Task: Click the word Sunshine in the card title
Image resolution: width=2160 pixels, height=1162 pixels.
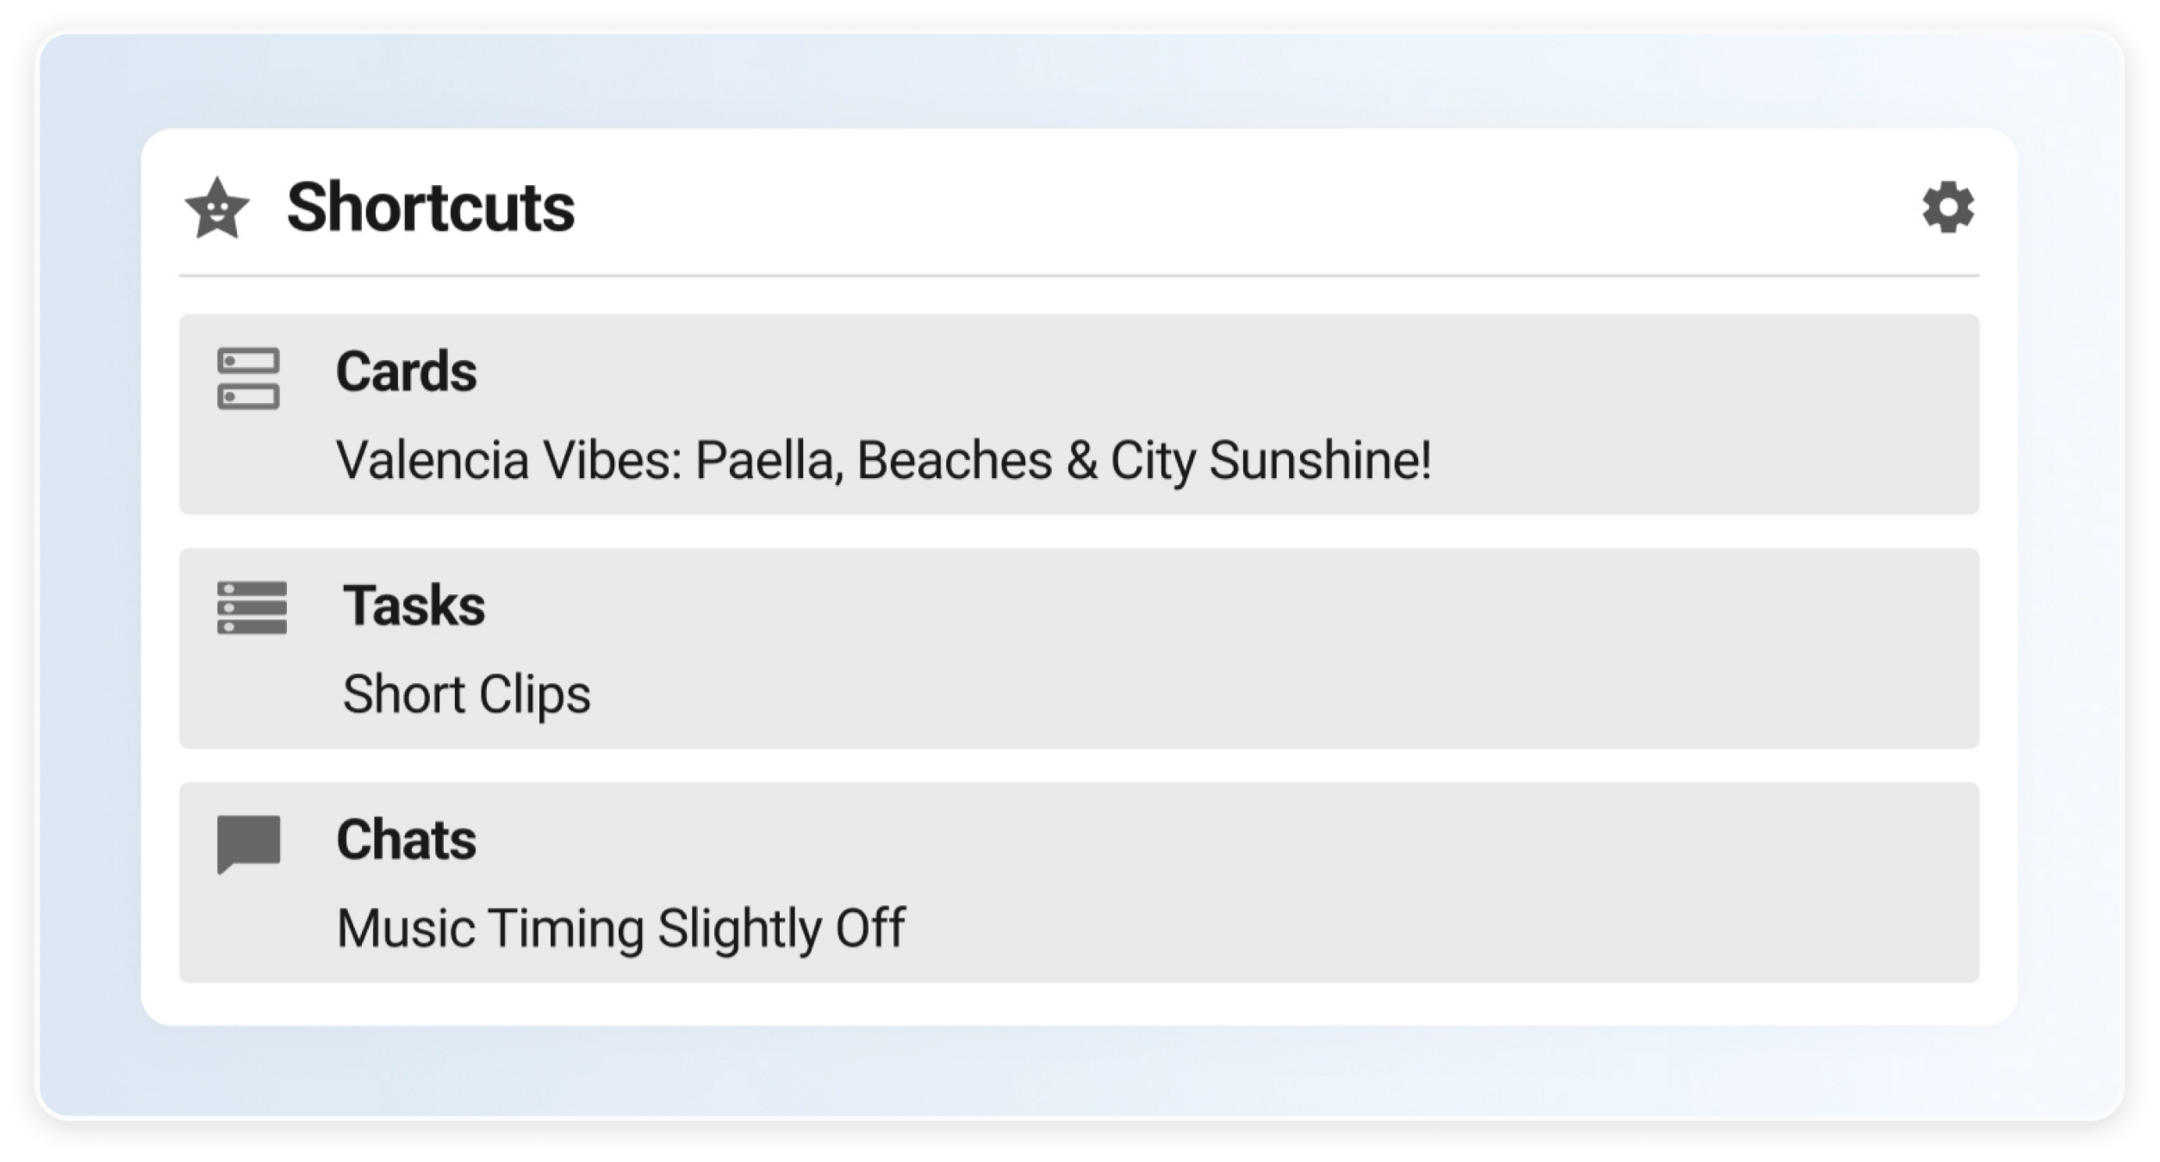Action: click(1320, 461)
